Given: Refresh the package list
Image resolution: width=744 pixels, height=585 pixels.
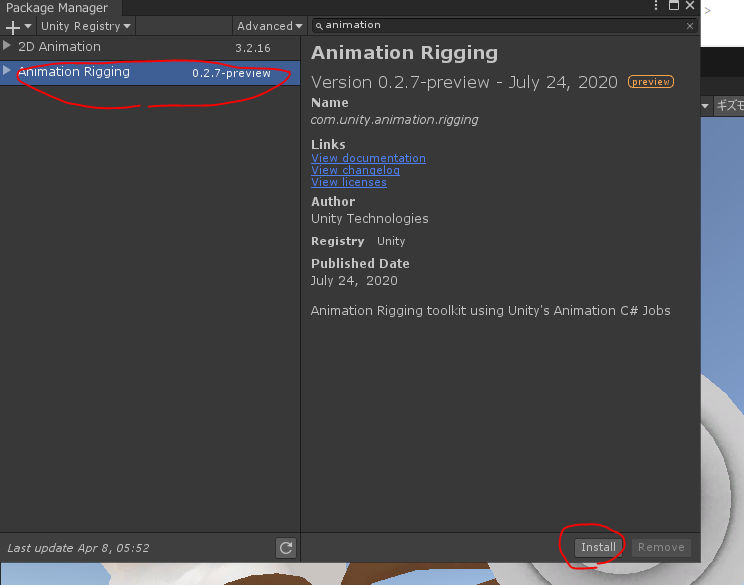Looking at the screenshot, I should [286, 547].
